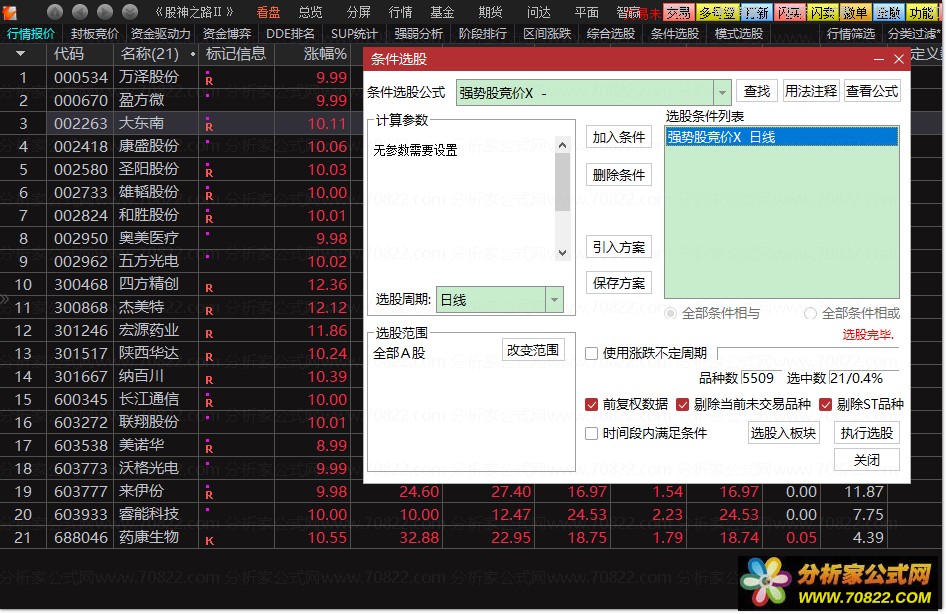Screen dimensions: 948x614
Task: Click the 执行选股 button
Action: point(867,433)
